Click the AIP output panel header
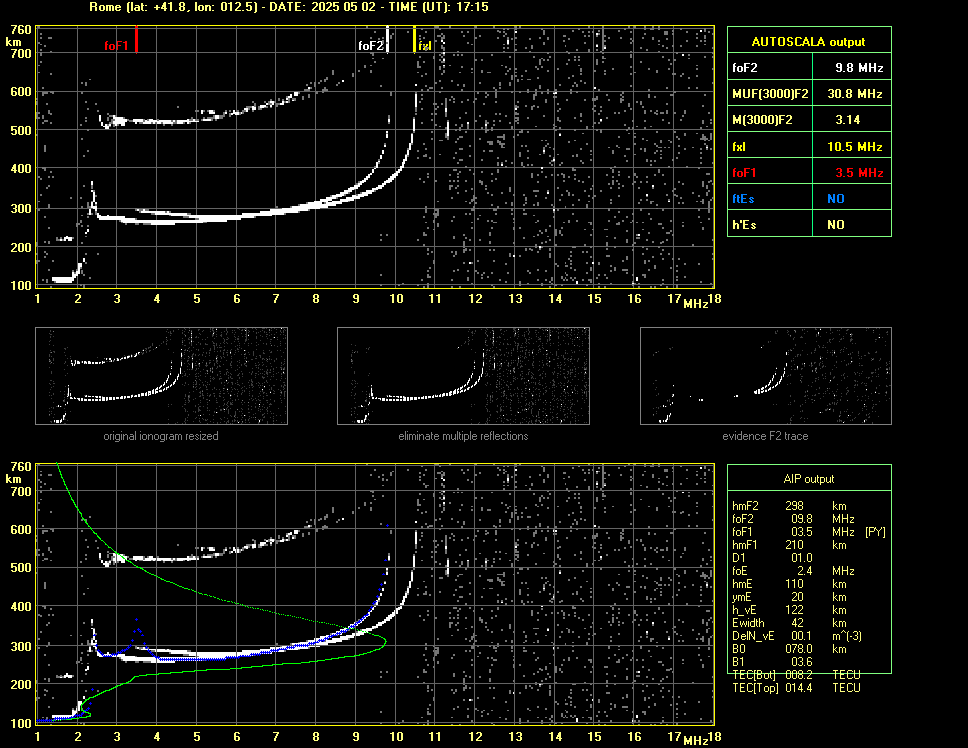Viewport: 968px width, 748px height. pos(809,479)
